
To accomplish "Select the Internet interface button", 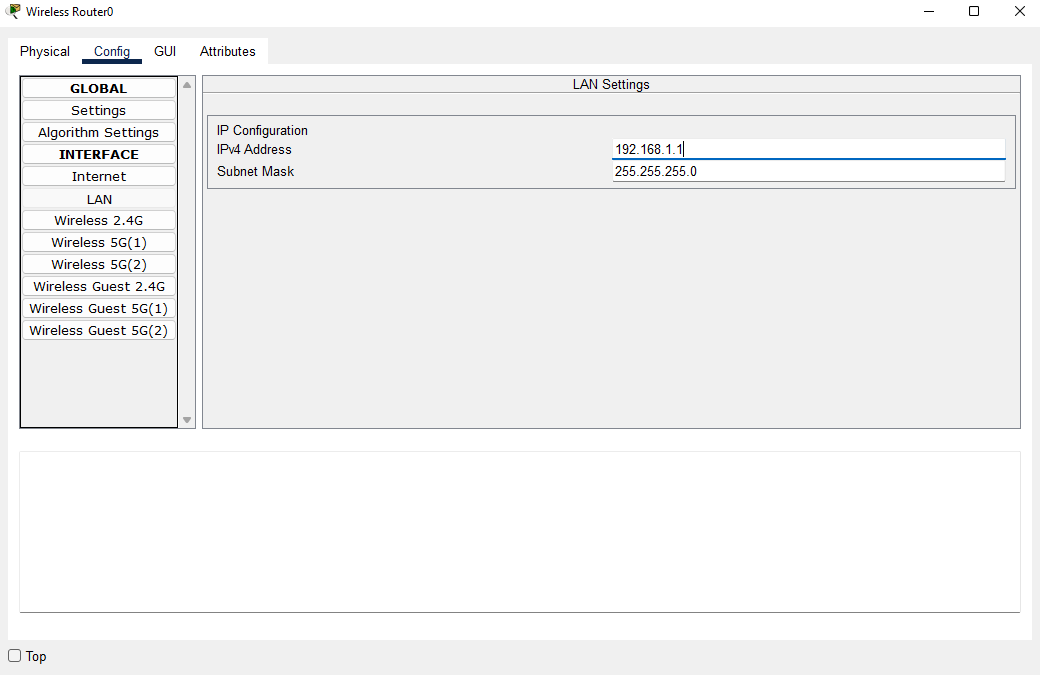I will click(x=98, y=176).
